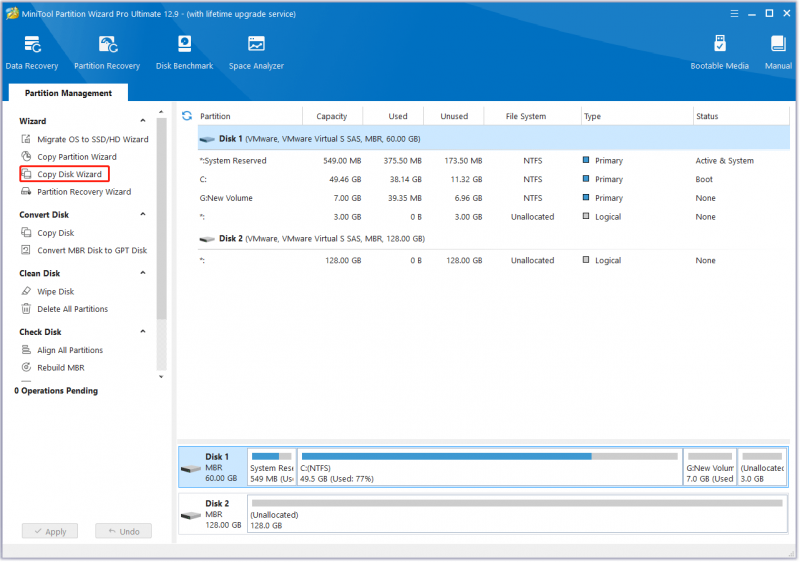
Task: Click the Undo button
Action: click(x=123, y=531)
